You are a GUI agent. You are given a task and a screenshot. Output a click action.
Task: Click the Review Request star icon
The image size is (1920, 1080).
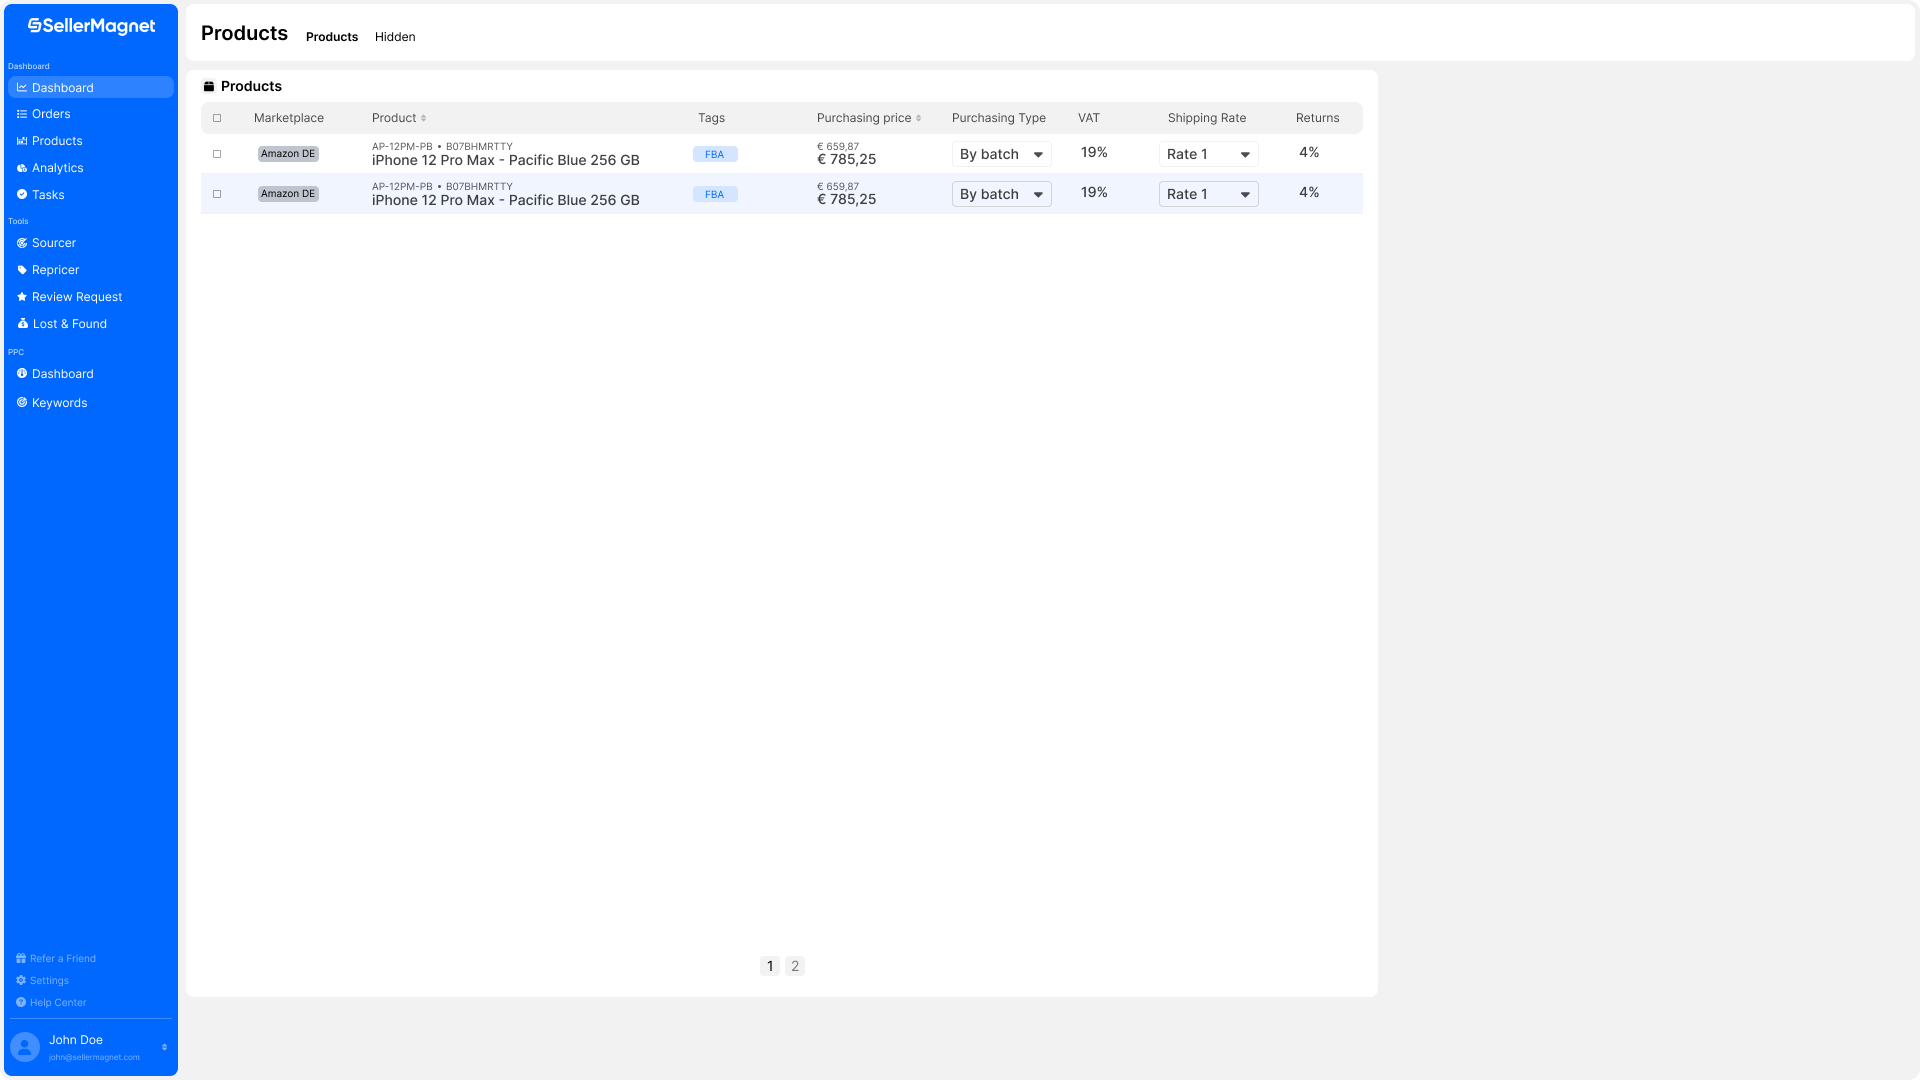click(21, 297)
